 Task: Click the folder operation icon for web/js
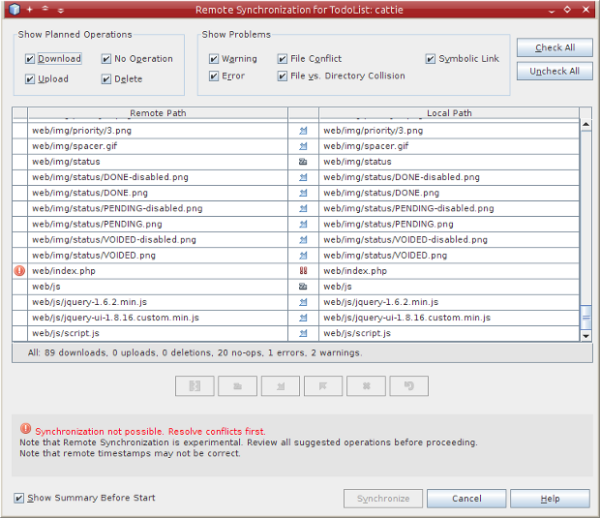pyautogui.click(x=302, y=286)
